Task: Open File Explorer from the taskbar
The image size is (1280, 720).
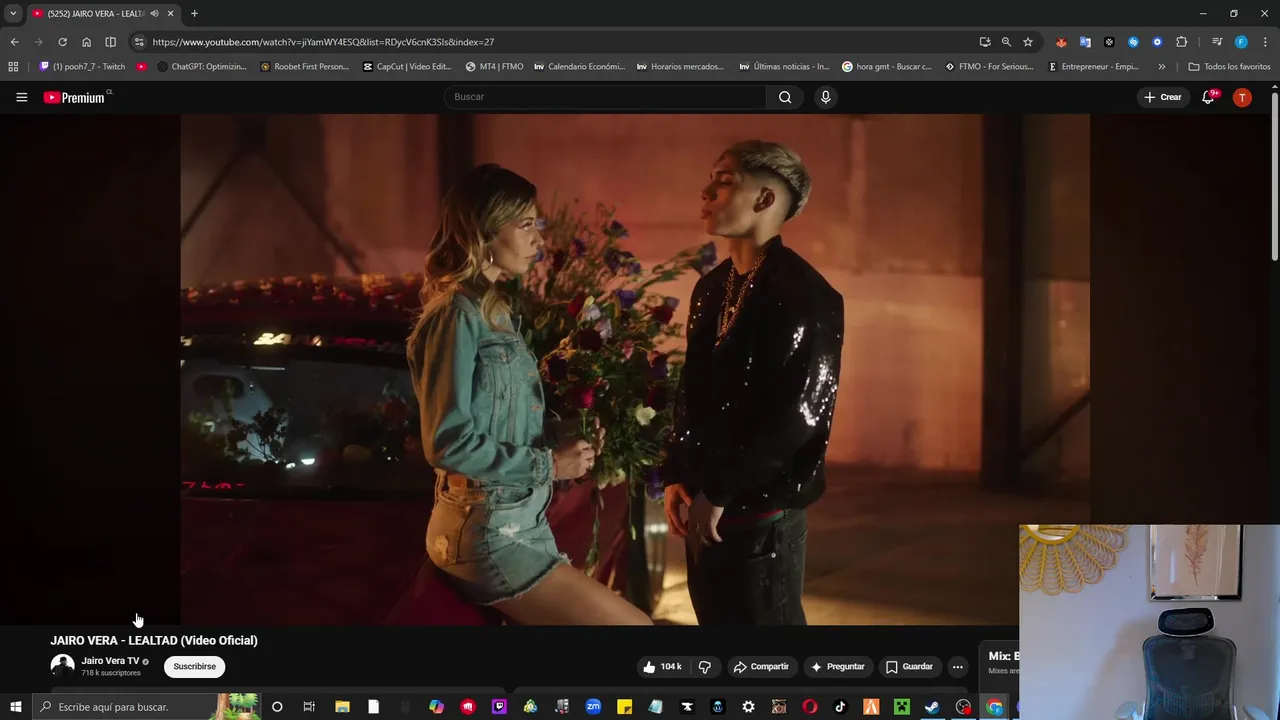Action: click(342, 707)
